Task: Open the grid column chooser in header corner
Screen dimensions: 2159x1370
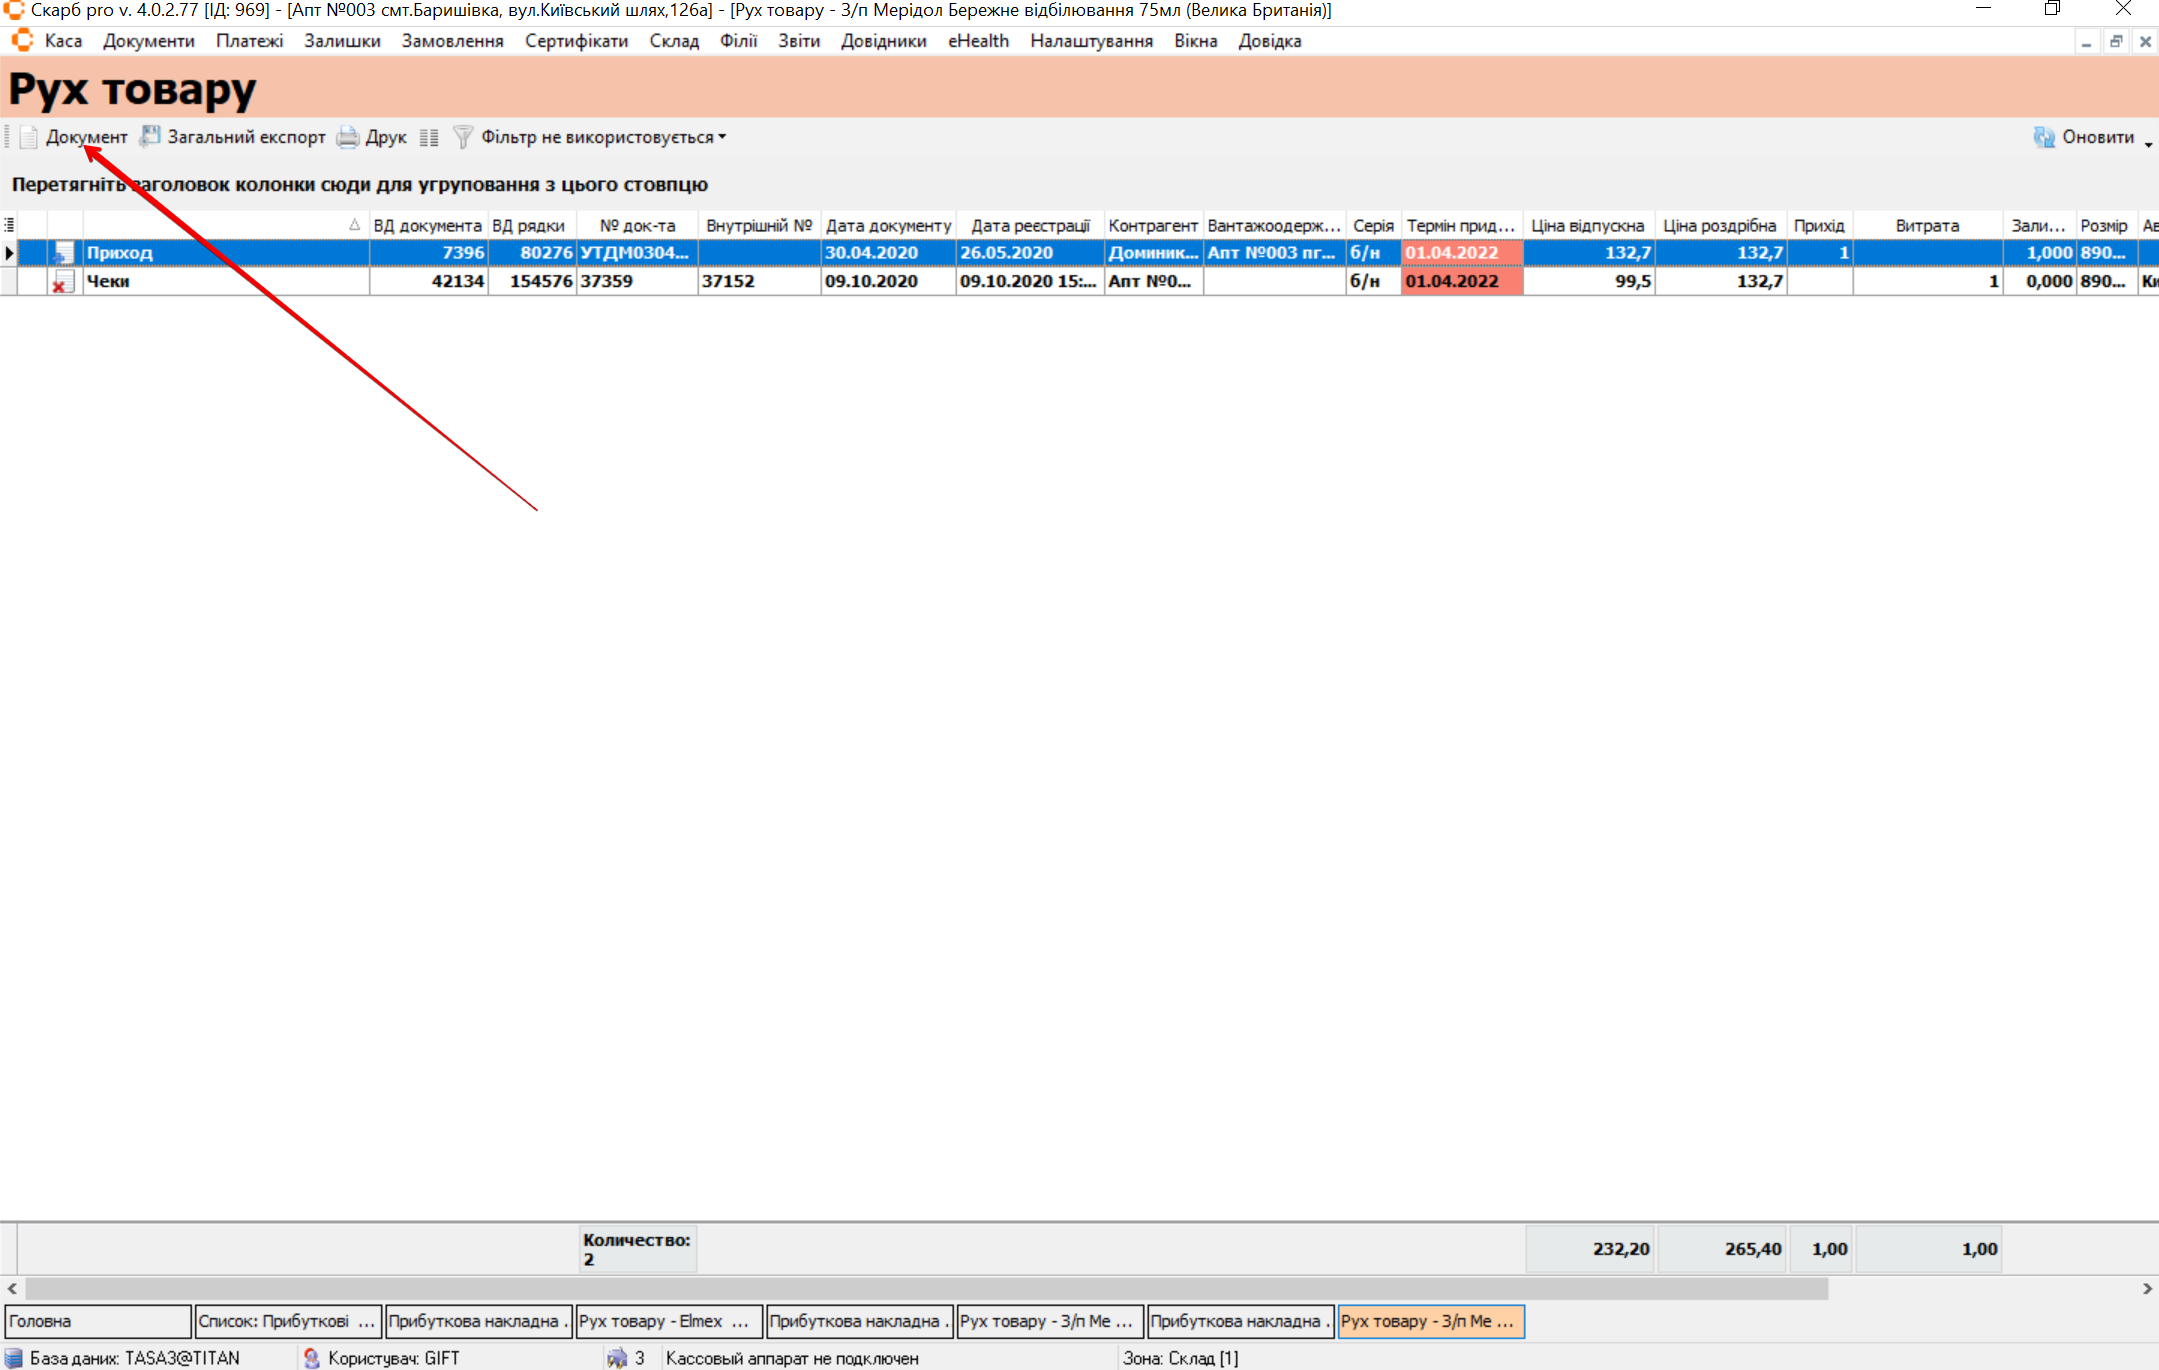Action: pos(9,226)
